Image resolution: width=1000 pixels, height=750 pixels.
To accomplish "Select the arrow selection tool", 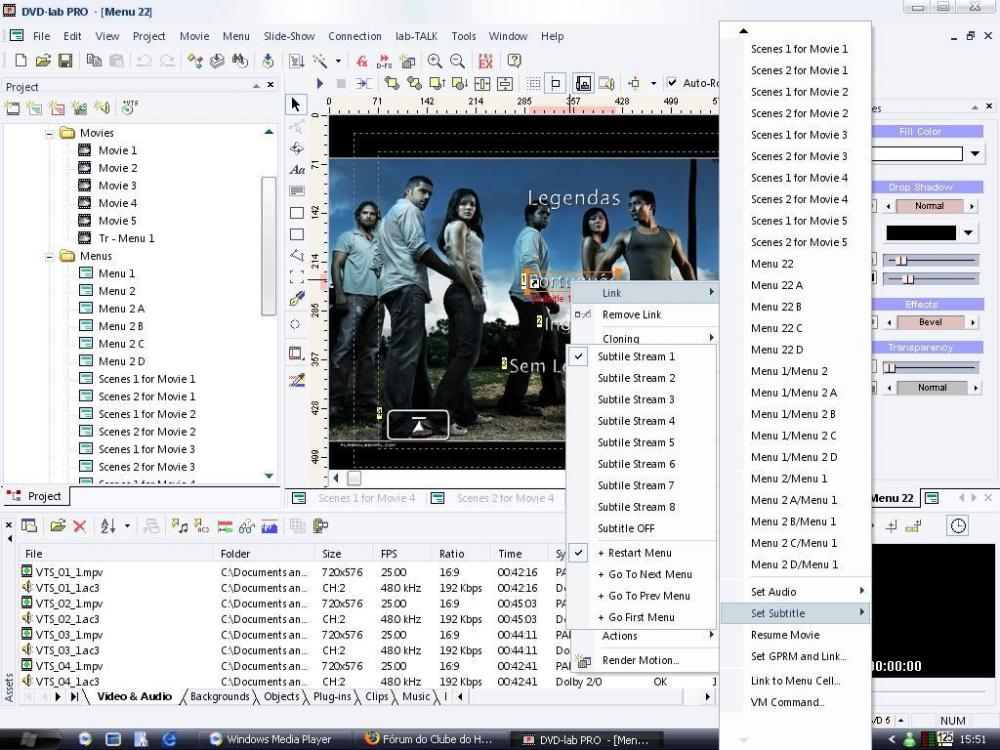I will 296,104.
